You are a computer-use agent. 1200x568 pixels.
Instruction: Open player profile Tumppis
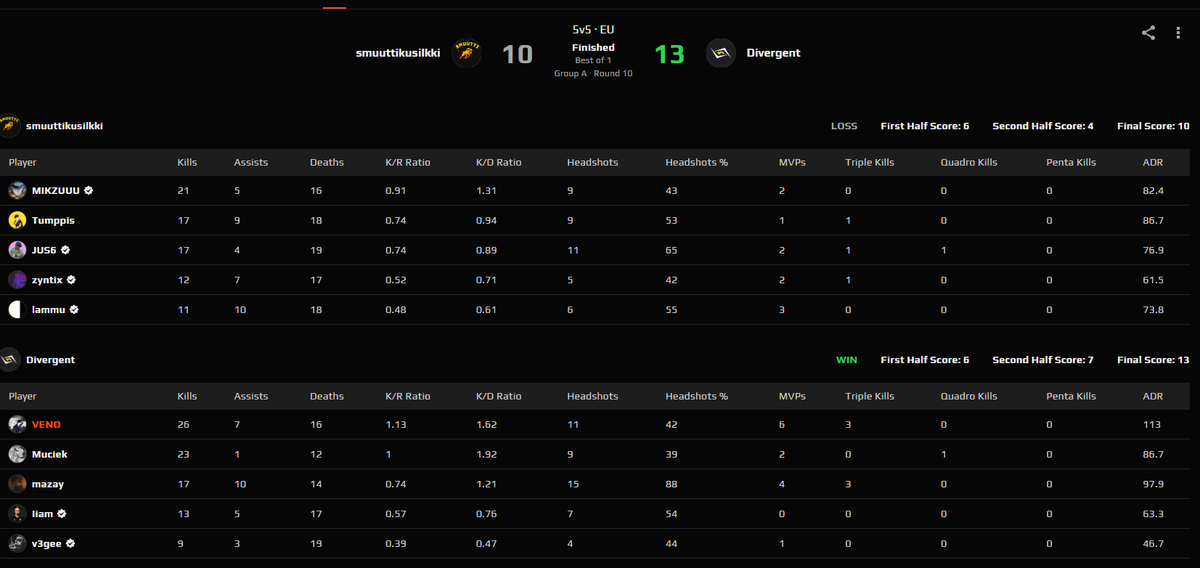53,220
